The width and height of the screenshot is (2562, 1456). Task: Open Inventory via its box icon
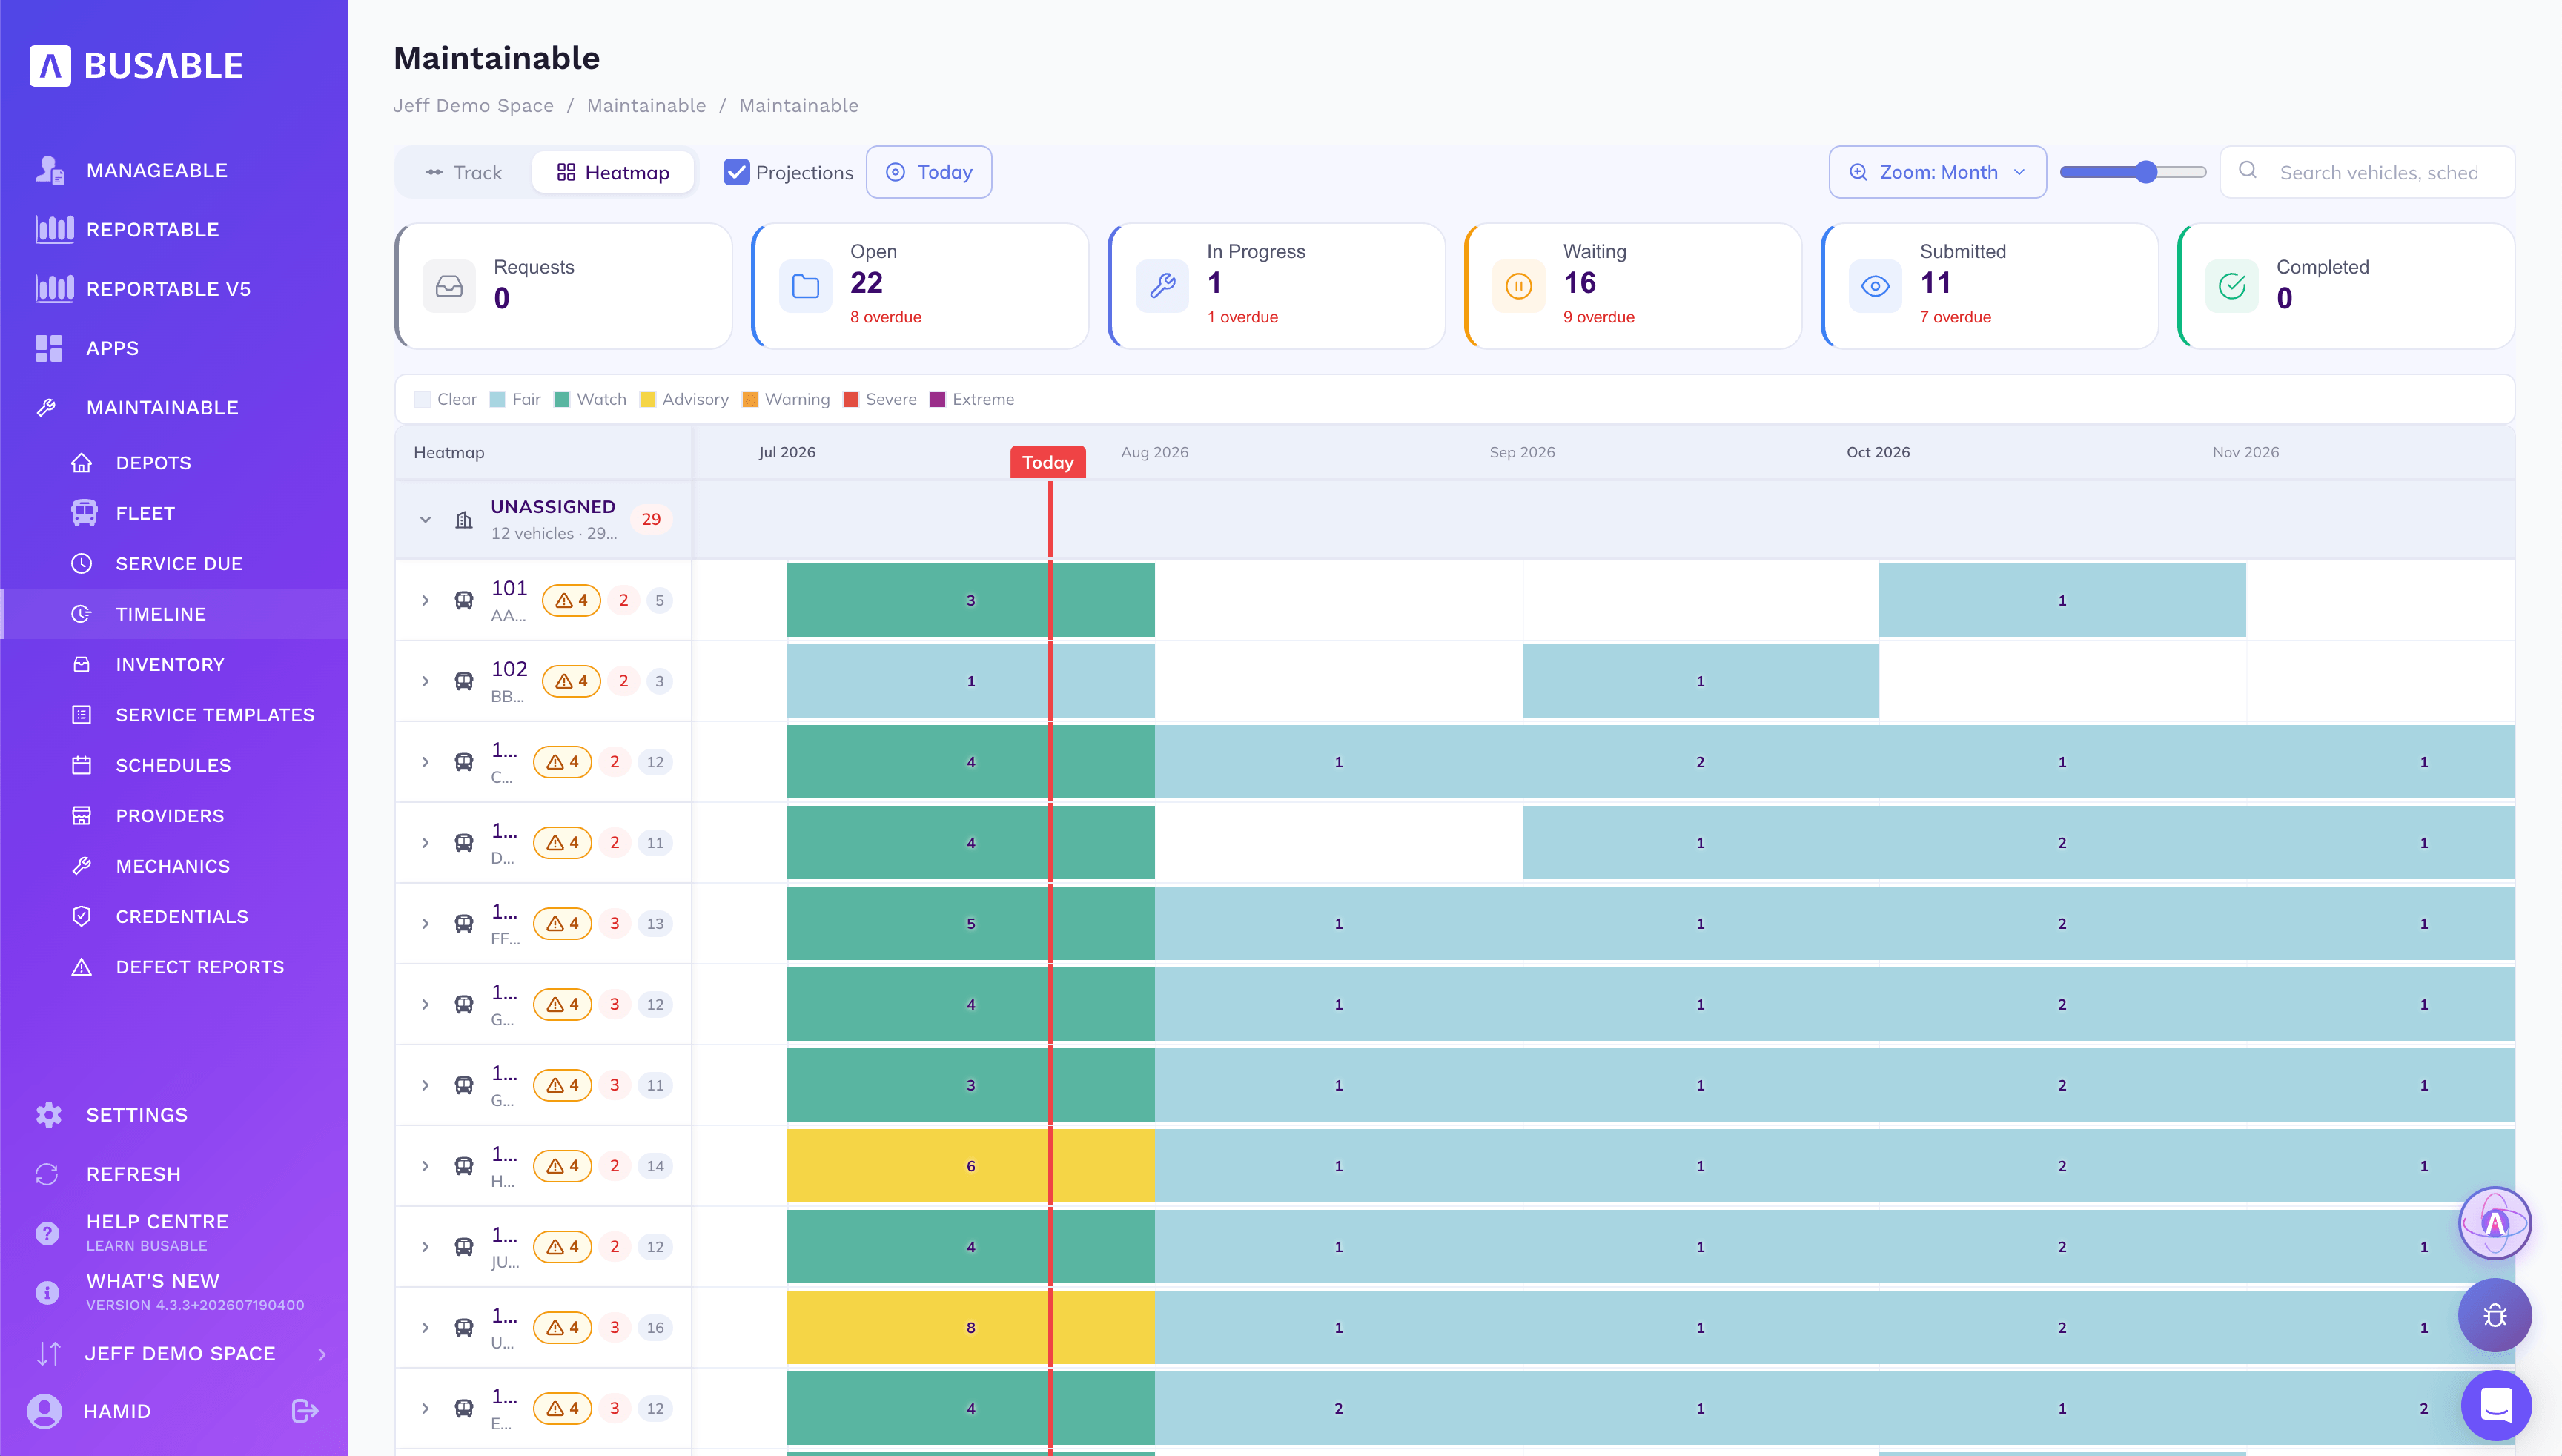pyautogui.click(x=82, y=665)
